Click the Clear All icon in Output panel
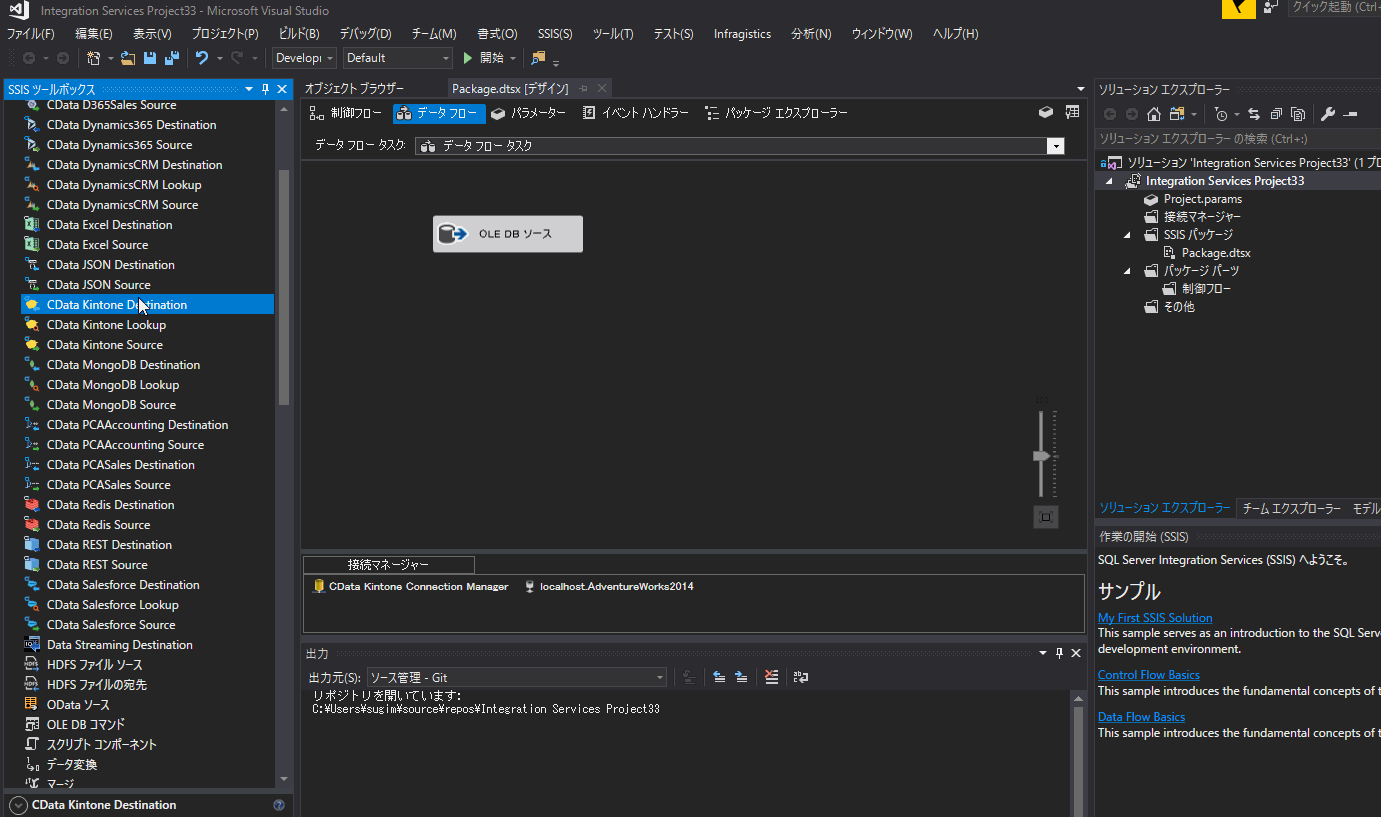The image size is (1381, 817). point(771,677)
